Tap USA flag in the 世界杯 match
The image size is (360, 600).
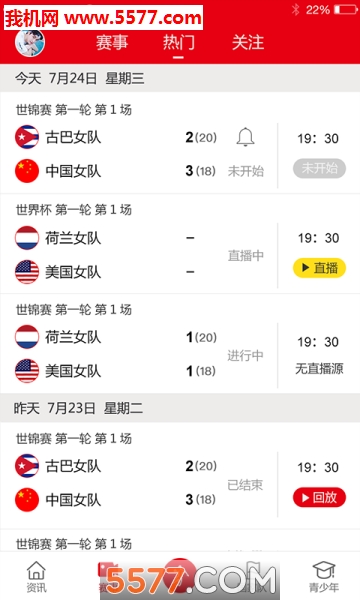(27, 272)
